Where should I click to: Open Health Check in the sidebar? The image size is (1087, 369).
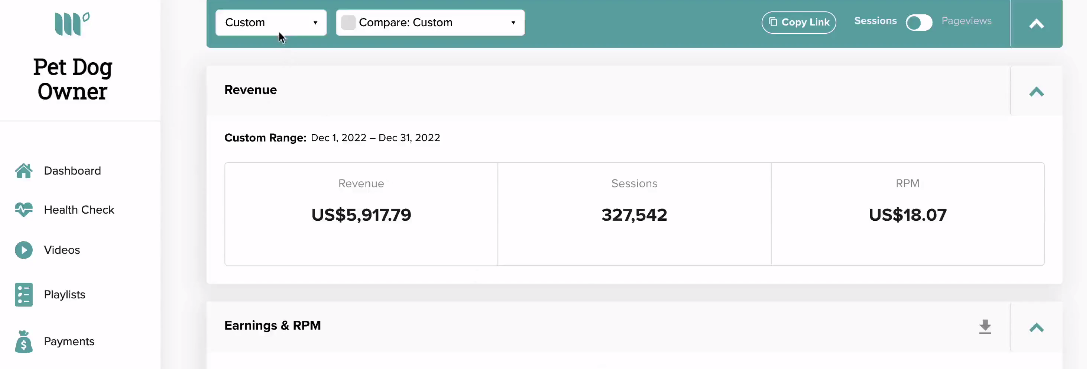coord(79,209)
